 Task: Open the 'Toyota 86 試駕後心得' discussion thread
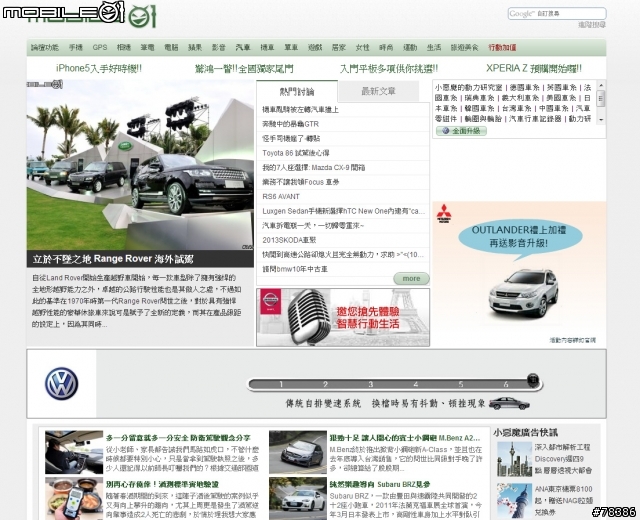pos(296,153)
